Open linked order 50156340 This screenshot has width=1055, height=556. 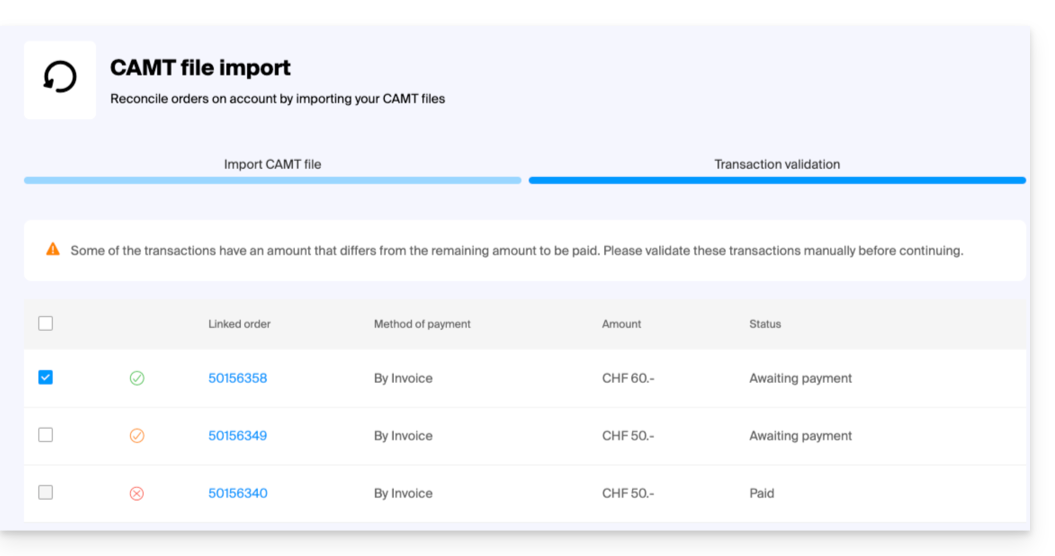pyautogui.click(x=237, y=493)
